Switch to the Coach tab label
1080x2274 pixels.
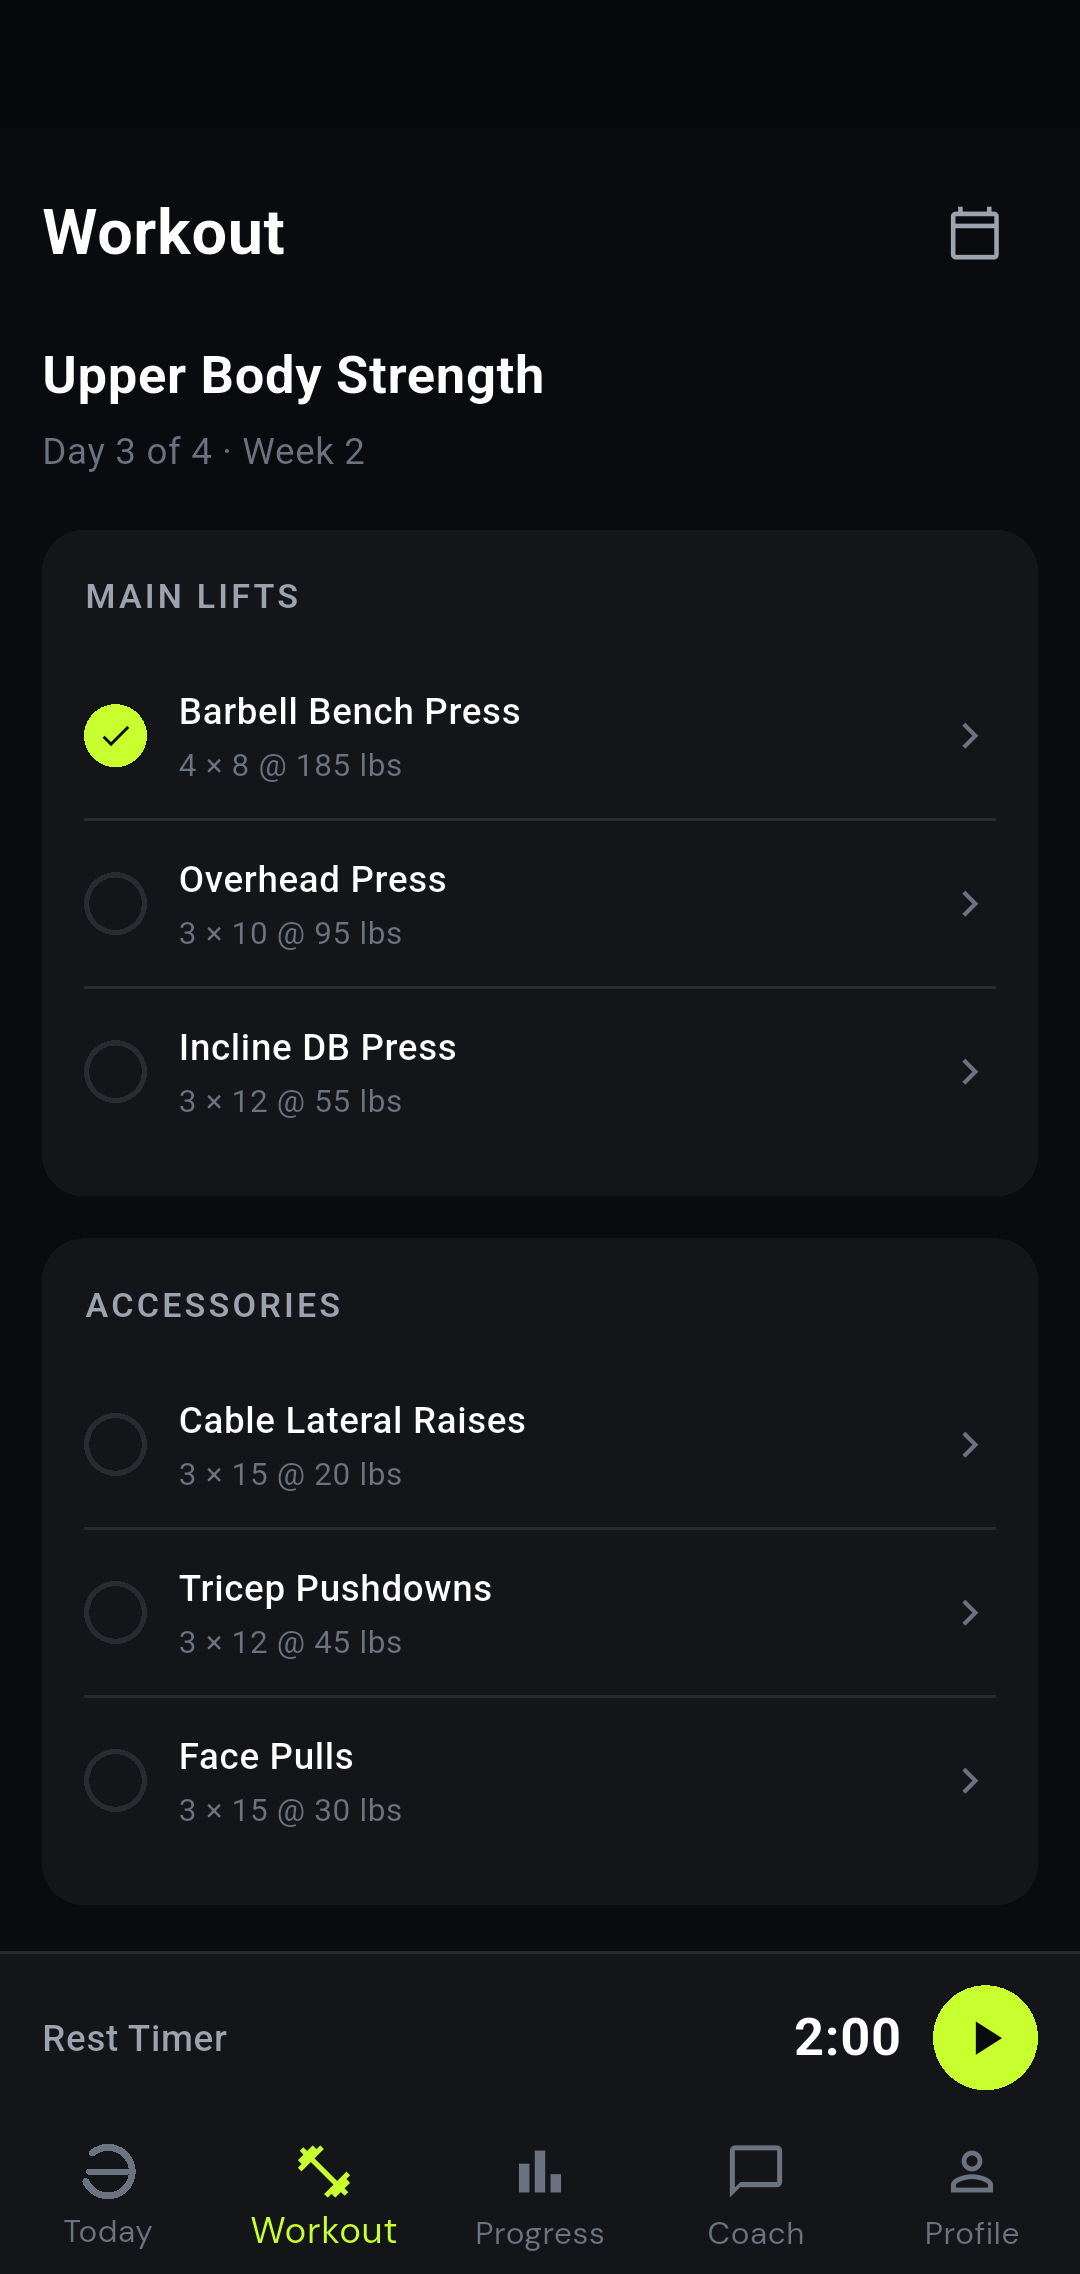tap(756, 2233)
